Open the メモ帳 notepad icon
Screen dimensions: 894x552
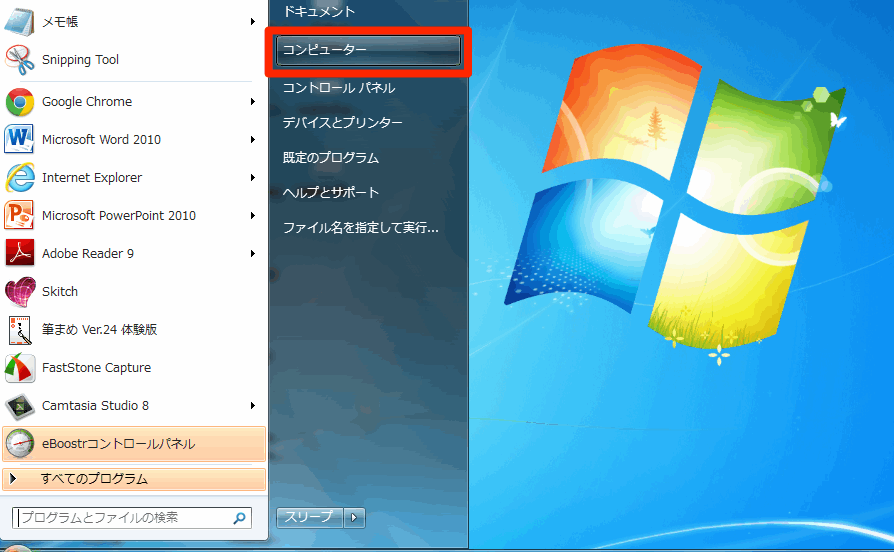(x=19, y=22)
